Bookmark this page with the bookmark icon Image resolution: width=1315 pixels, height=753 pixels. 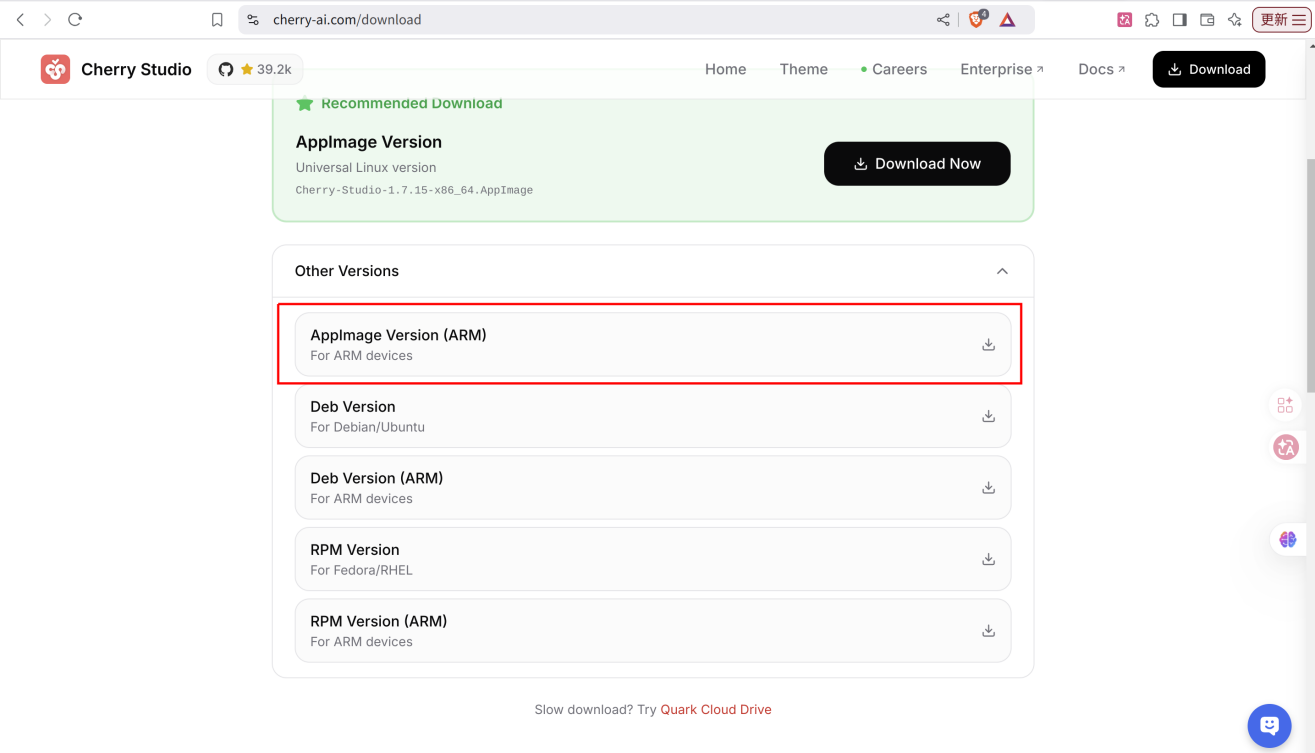tap(217, 19)
